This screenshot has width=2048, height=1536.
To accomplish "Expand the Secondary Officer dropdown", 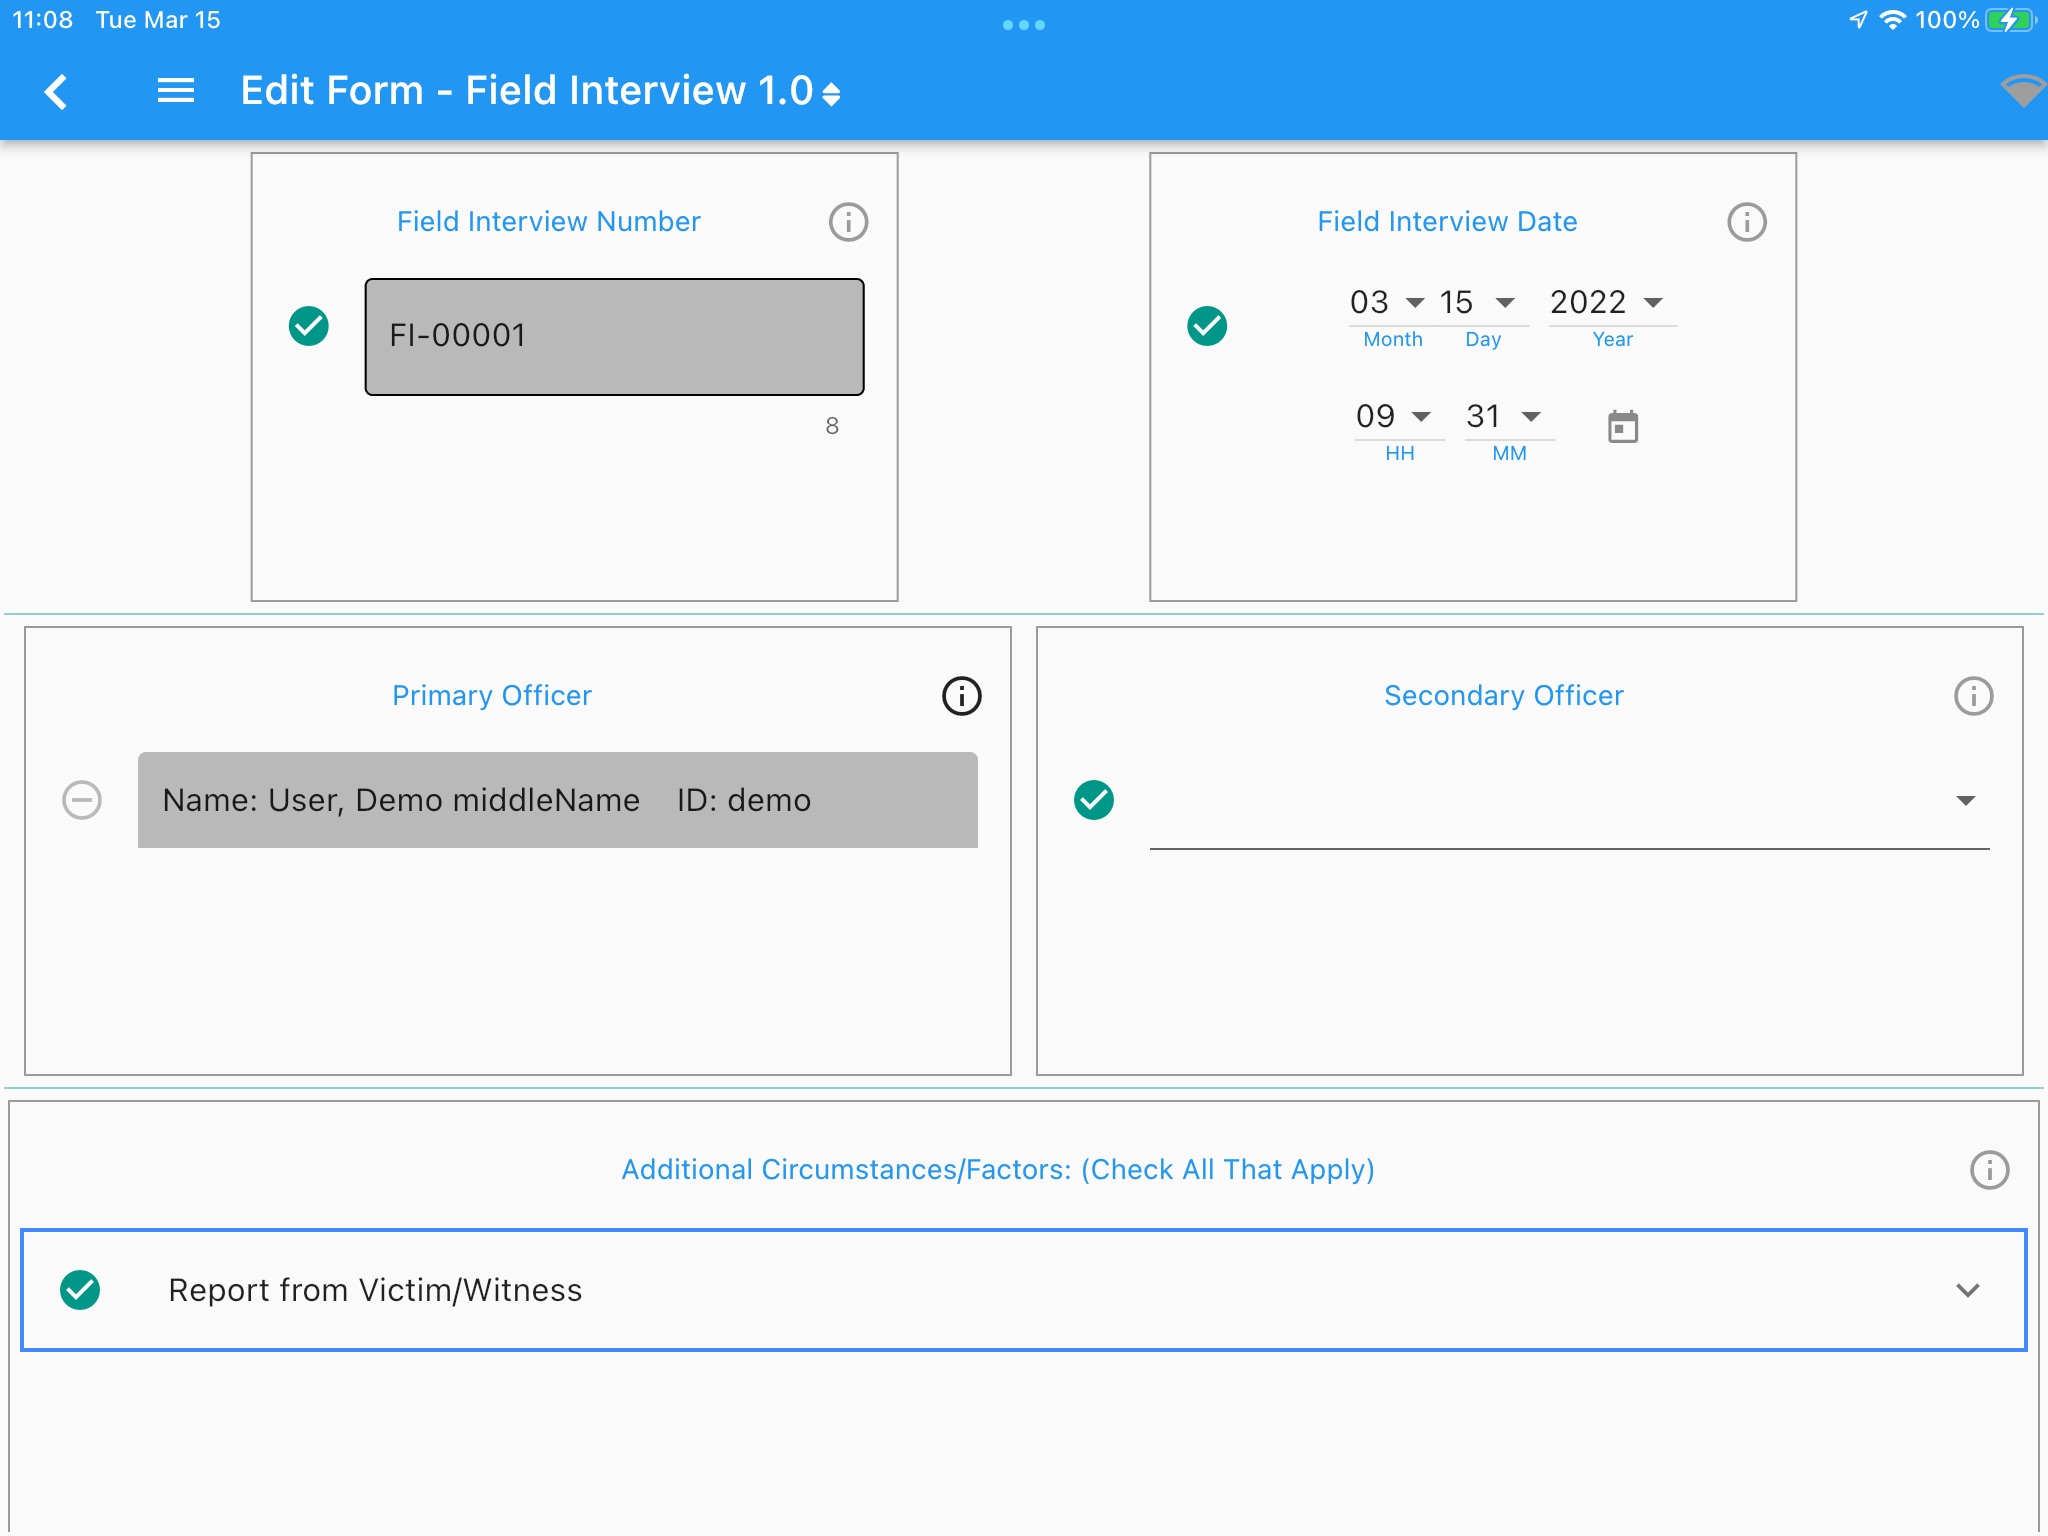I will point(1965,800).
